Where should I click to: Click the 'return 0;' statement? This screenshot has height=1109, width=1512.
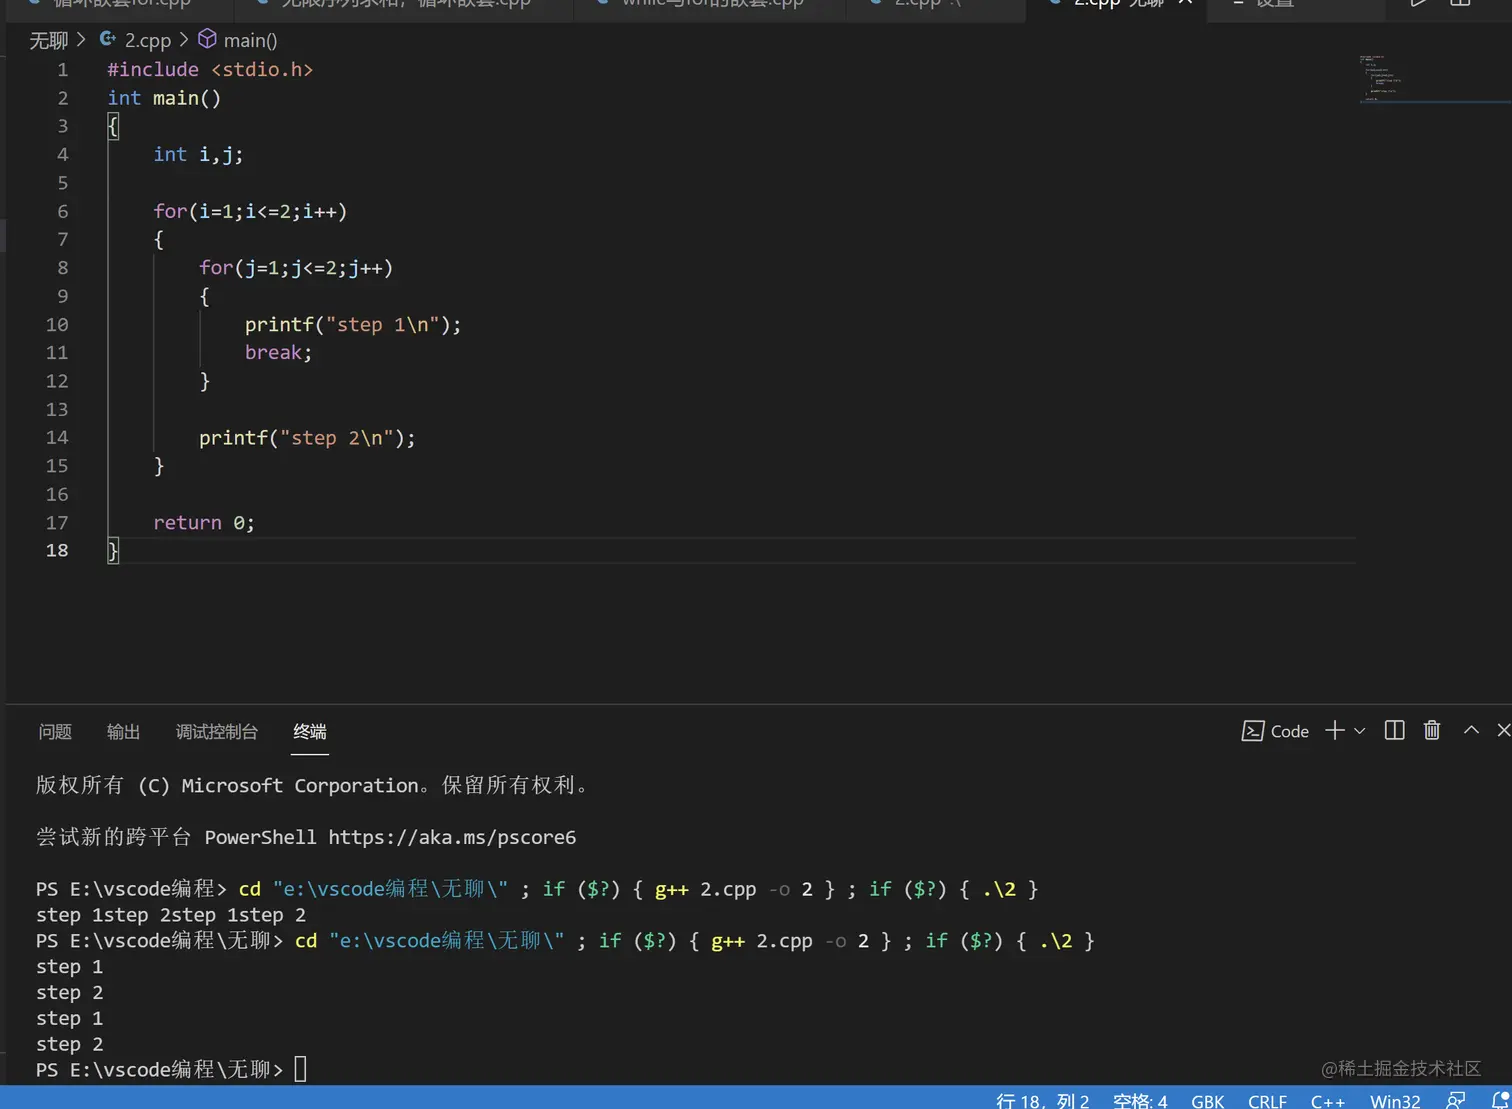pyautogui.click(x=204, y=522)
